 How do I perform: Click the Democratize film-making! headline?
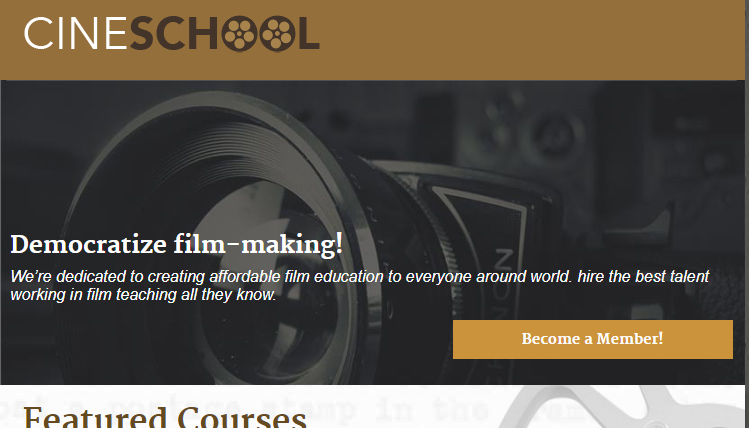(x=176, y=244)
